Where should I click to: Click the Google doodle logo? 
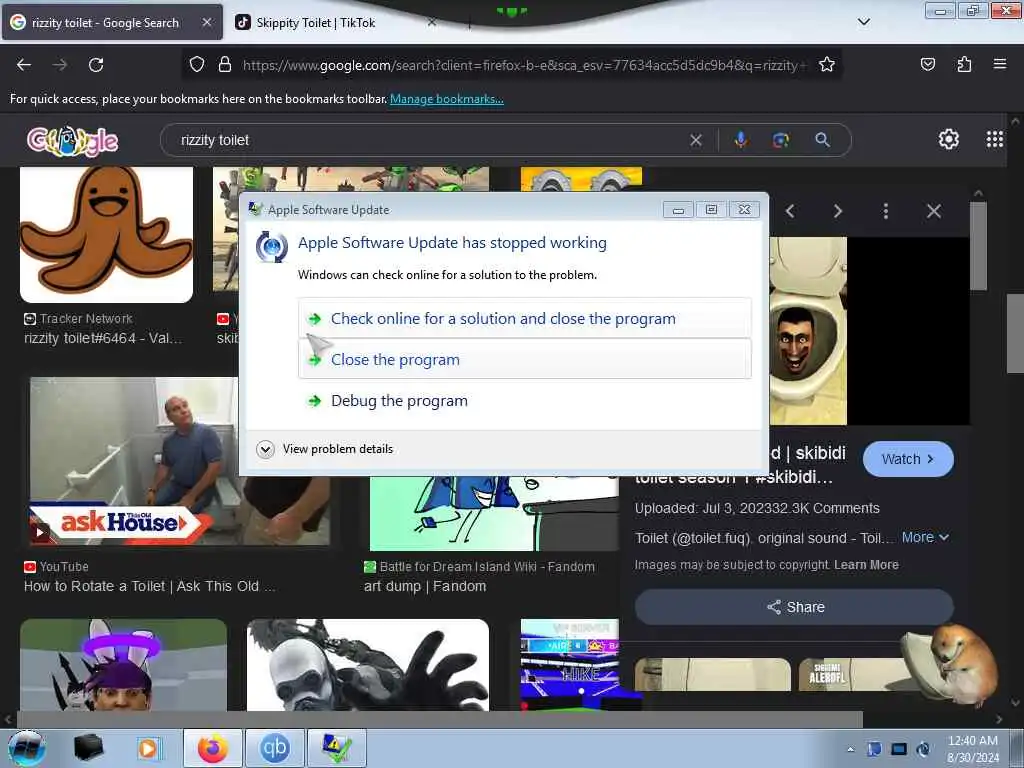point(72,140)
